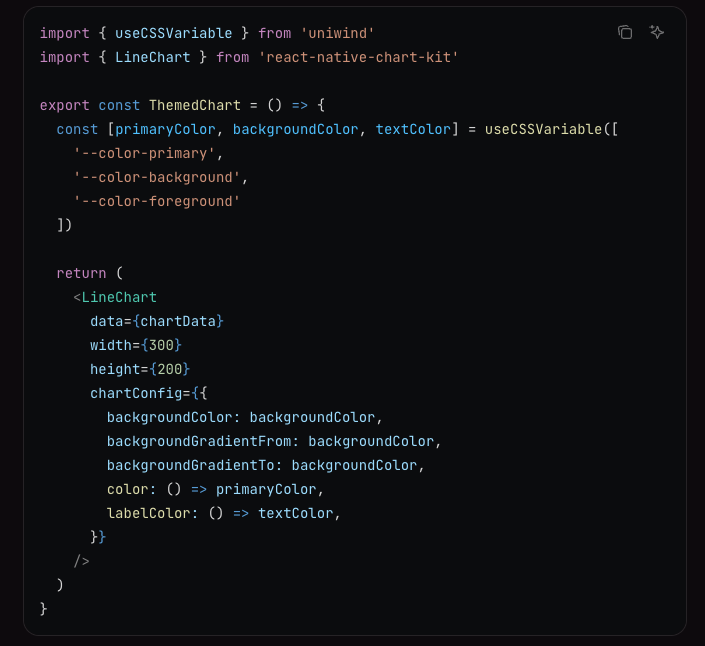Click LineChart in the import statement
The height and width of the screenshot is (646, 705).
point(152,57)
